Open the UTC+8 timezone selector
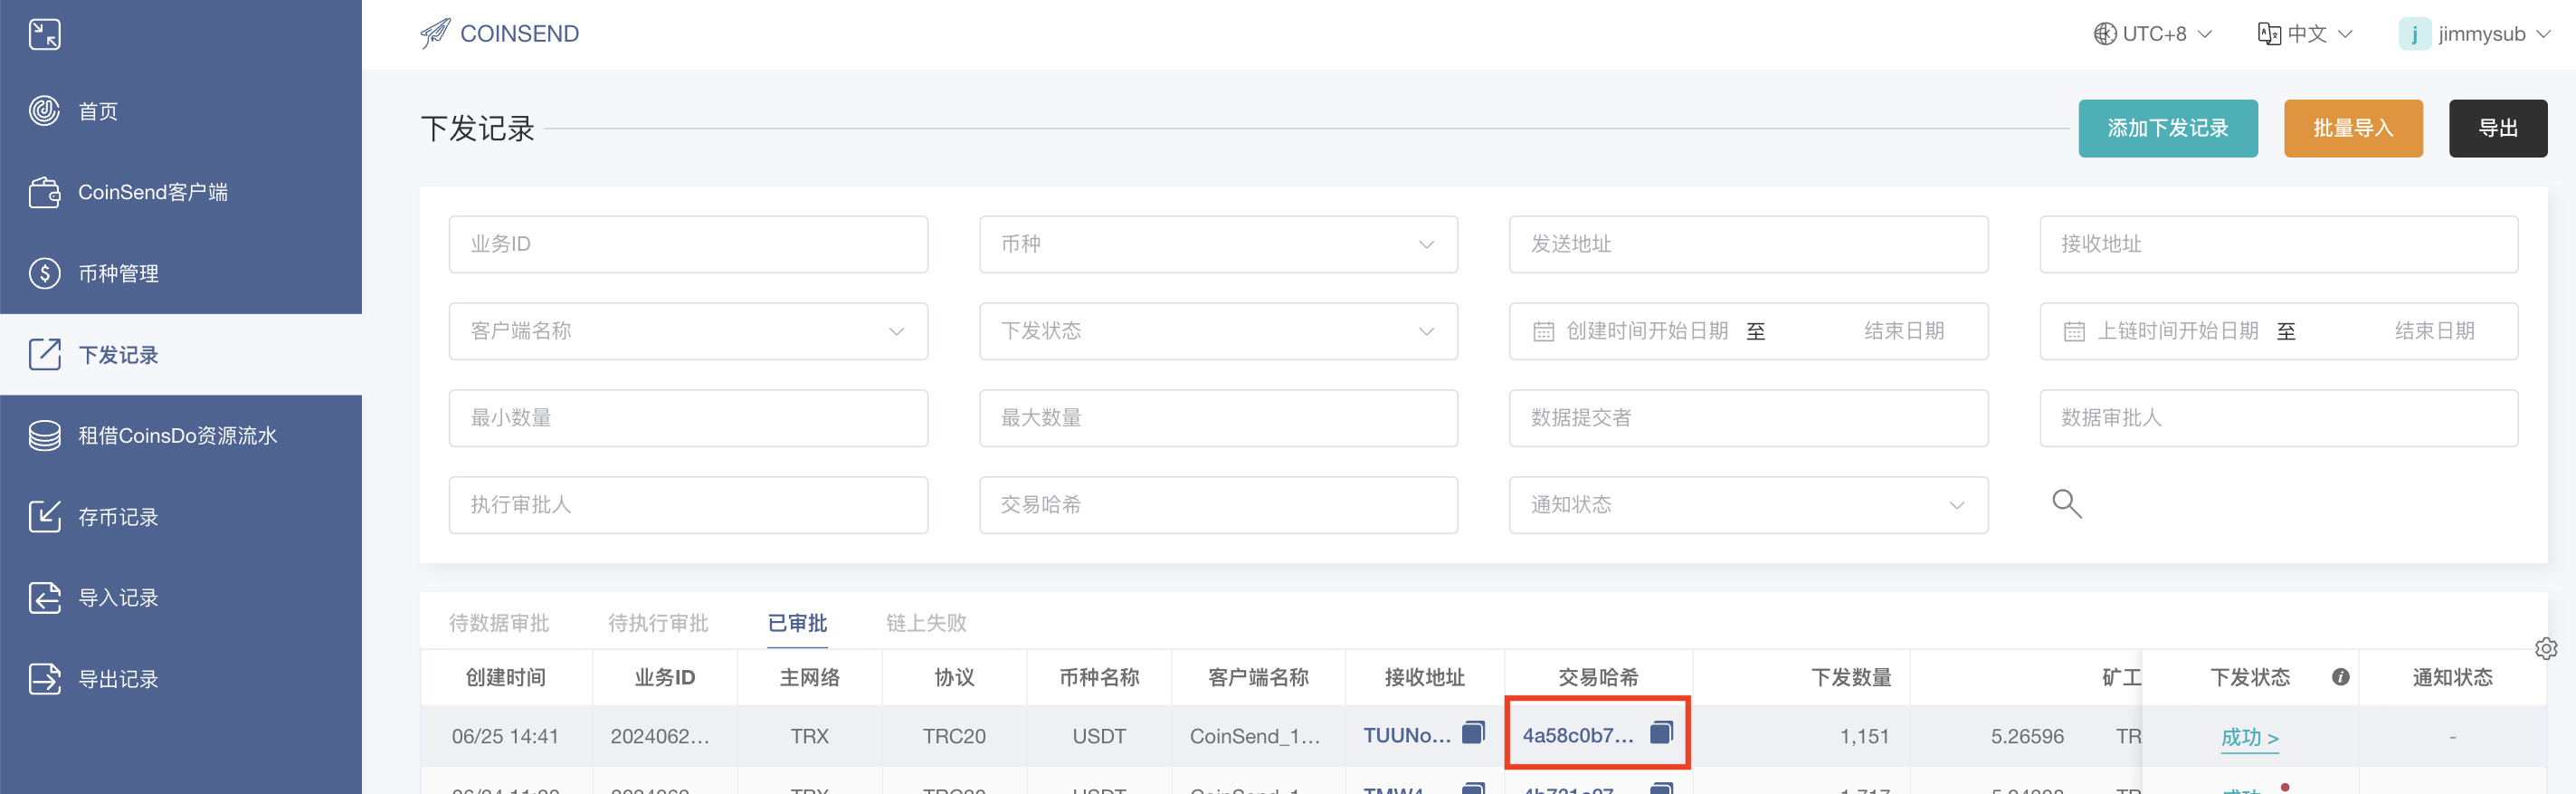Screen dimensions: 2576x794 (x=2153, y=34)
